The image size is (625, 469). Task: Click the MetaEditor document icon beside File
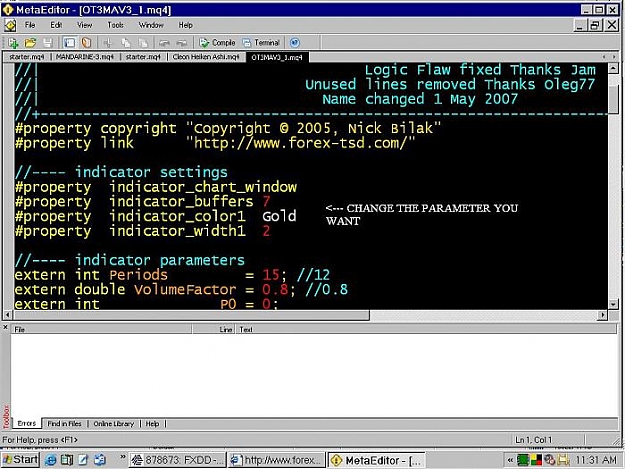(10, 25)
